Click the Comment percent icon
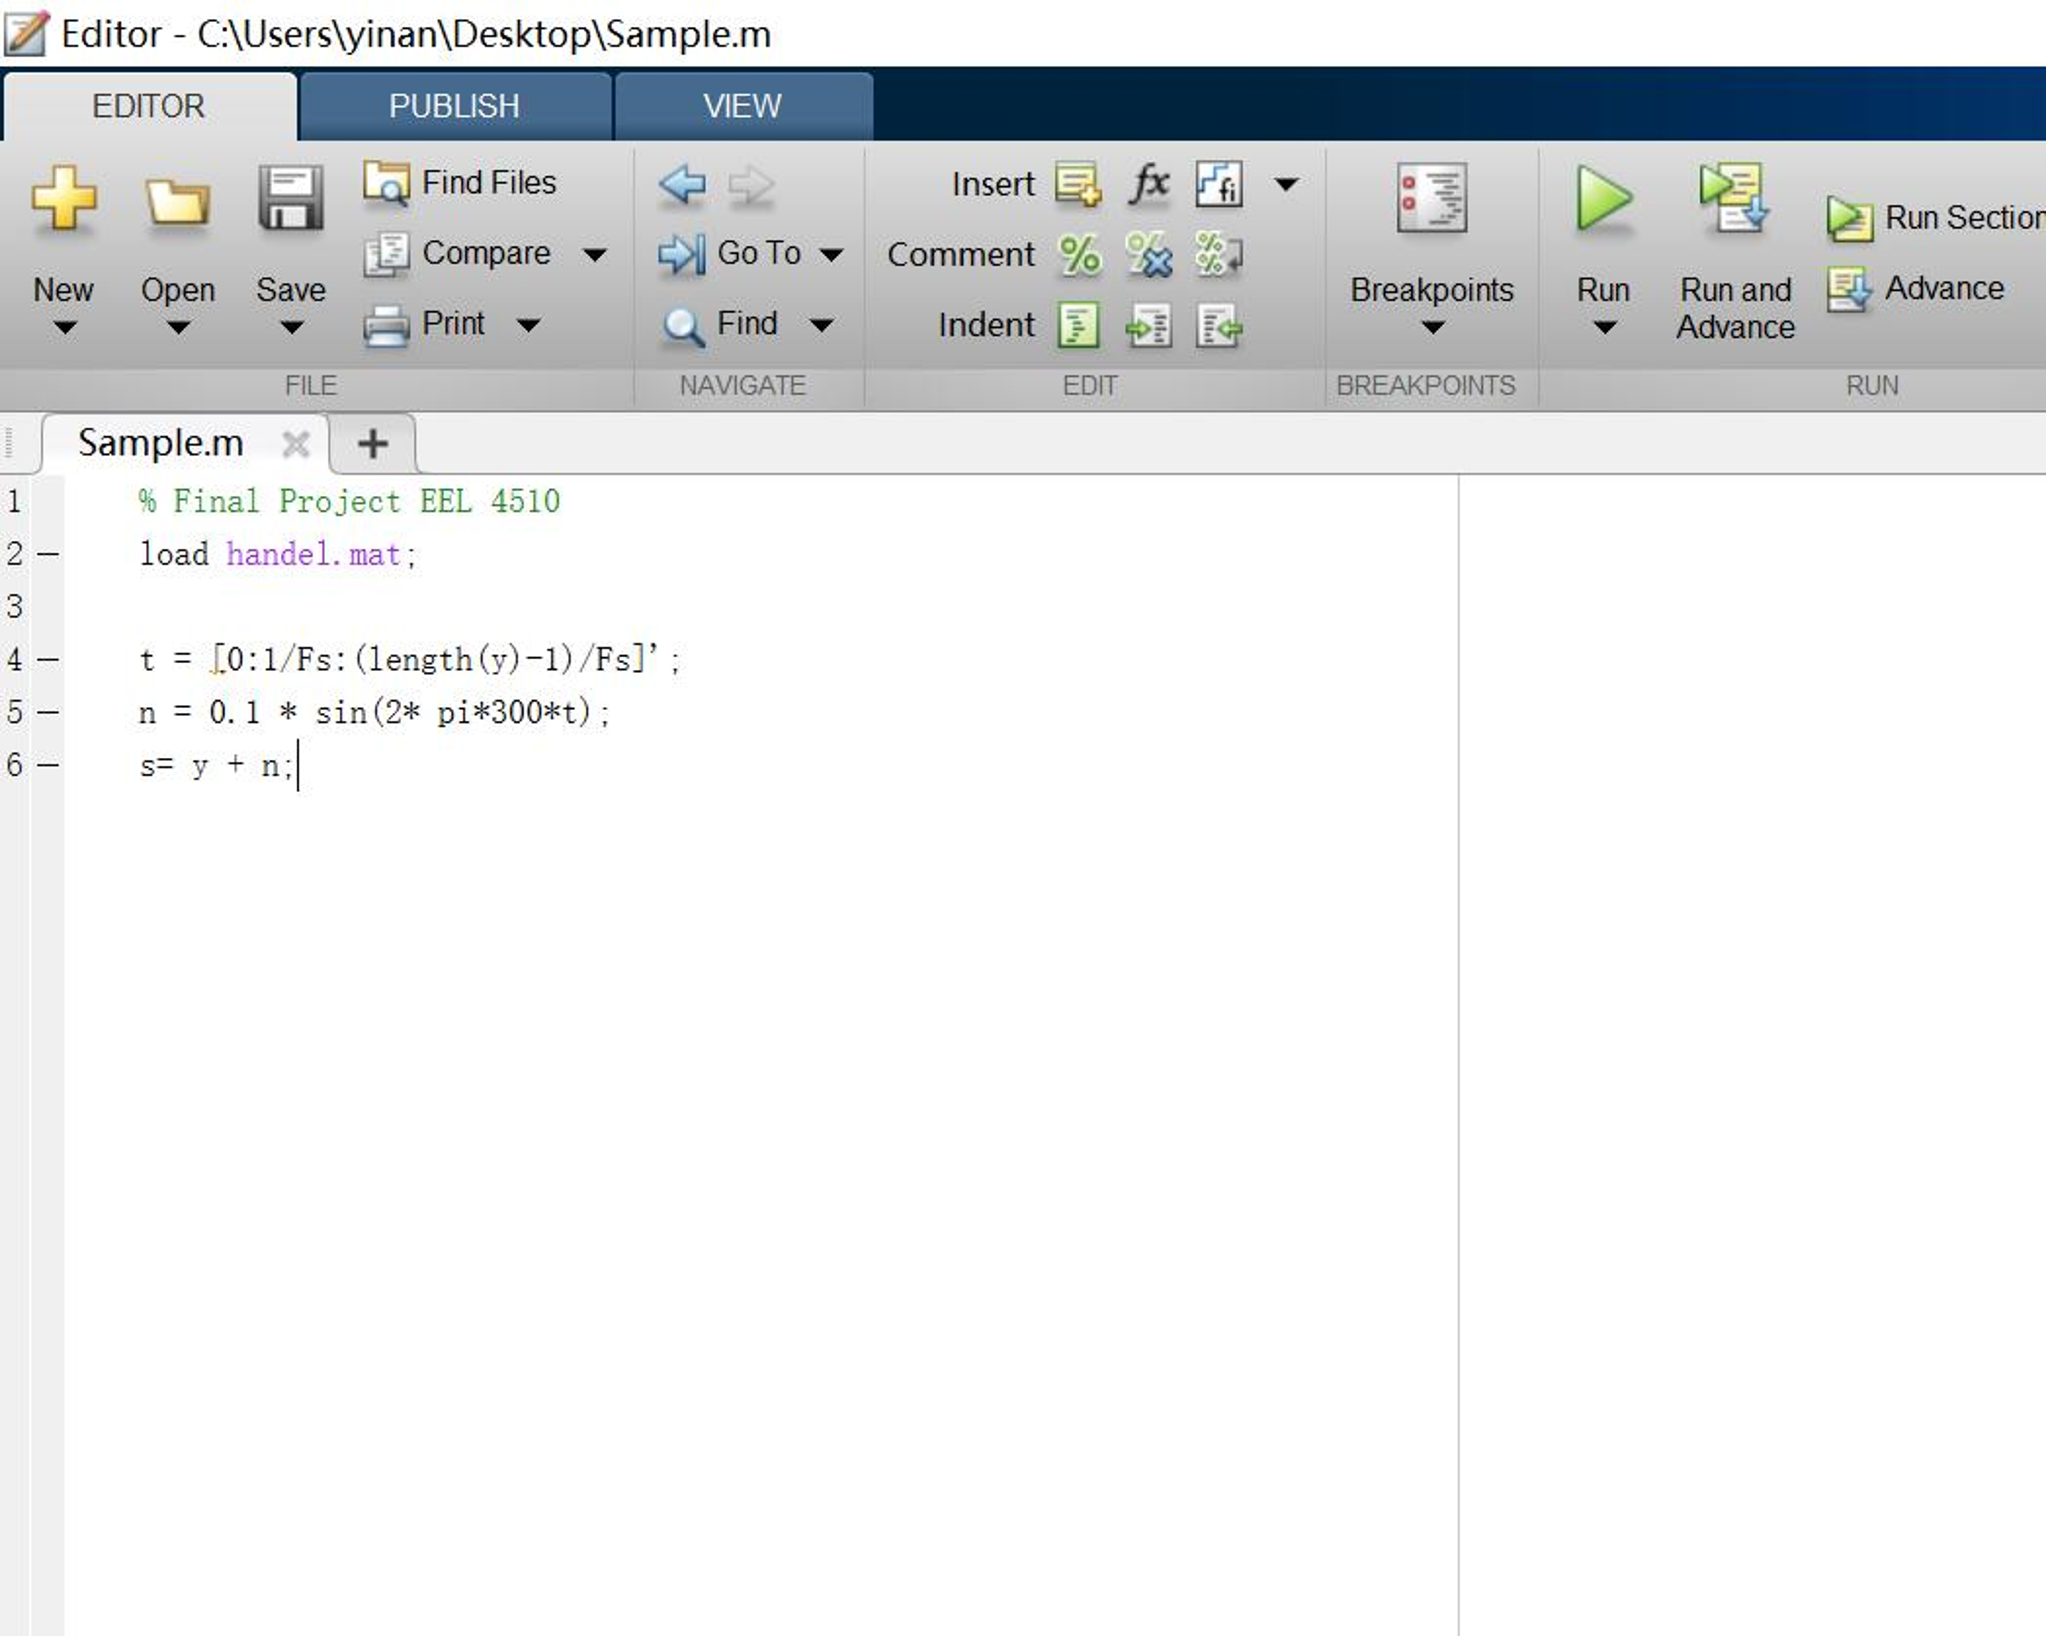Viewport: 2046px width, 1636px height. pyautogui.click(x=1079, y=255)
